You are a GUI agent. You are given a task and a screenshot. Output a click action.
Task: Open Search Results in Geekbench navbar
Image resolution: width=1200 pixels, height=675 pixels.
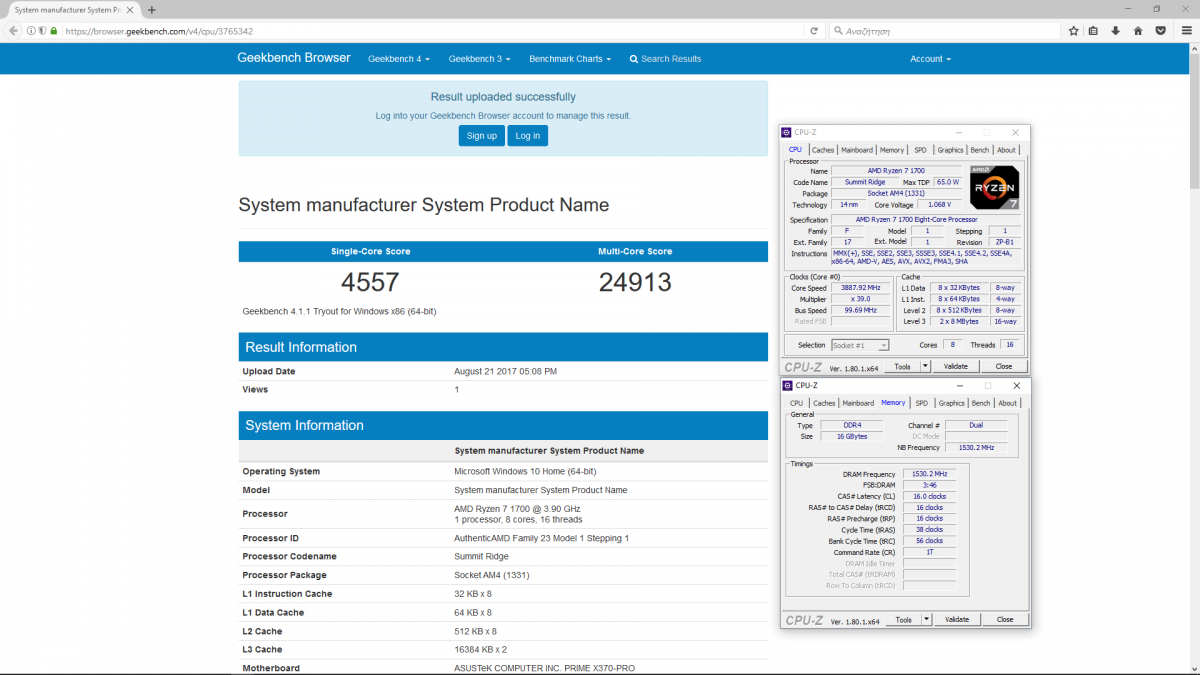pyautogui.click(x=665, y=59)
